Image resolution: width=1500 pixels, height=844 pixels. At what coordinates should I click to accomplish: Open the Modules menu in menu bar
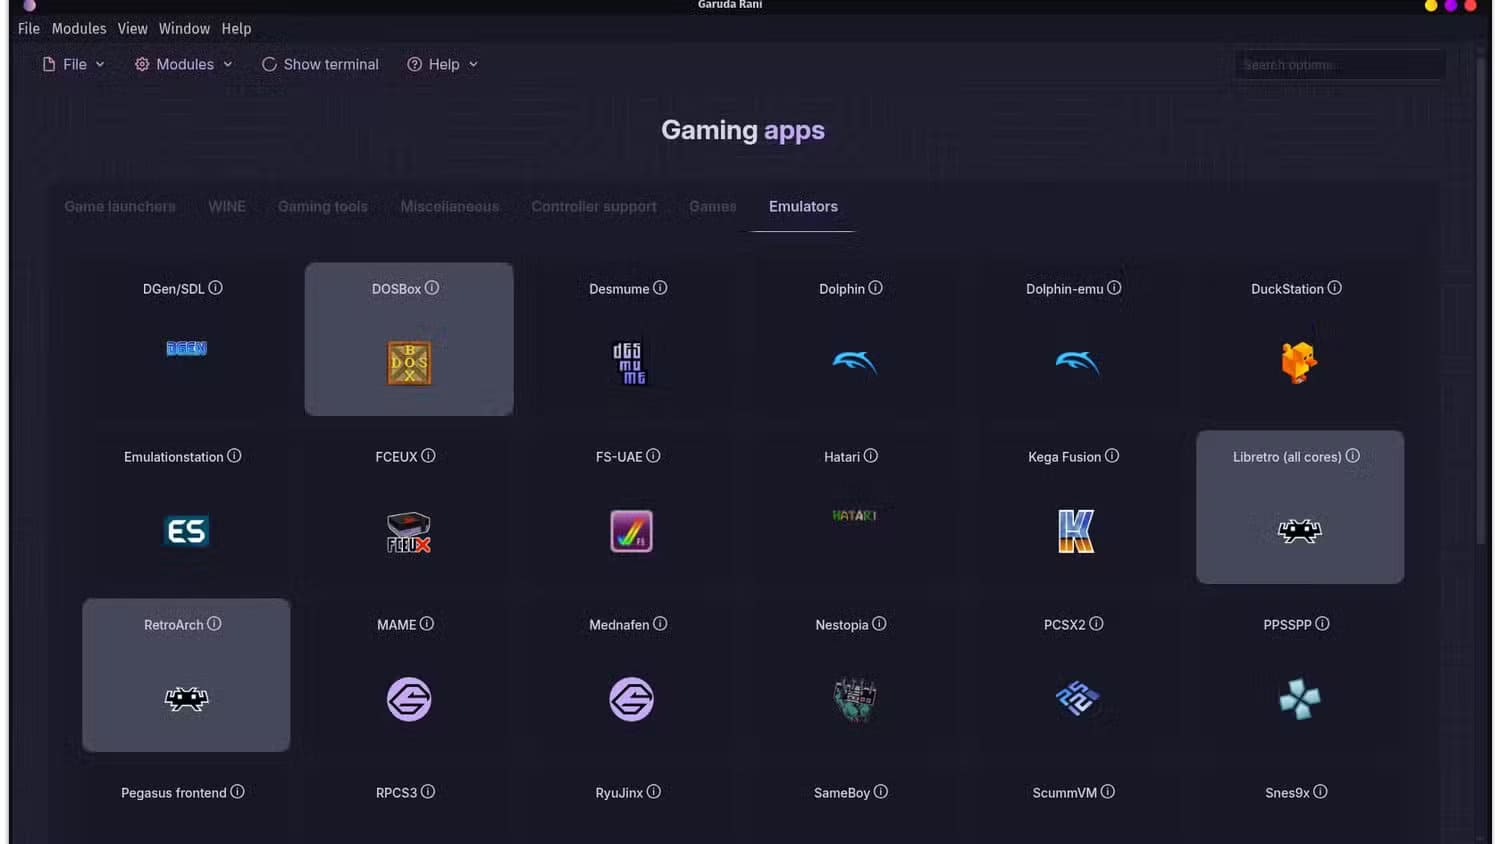tap(79, 29)
